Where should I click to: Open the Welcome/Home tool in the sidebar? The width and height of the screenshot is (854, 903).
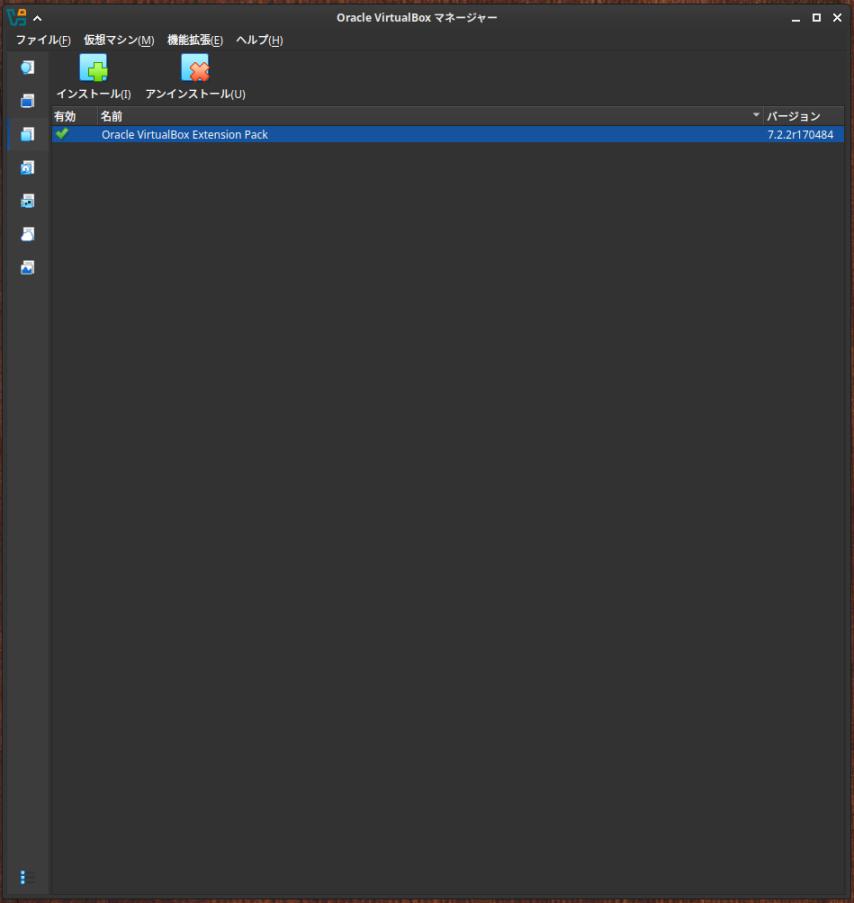pyautogui.click(x=27, y=67)
